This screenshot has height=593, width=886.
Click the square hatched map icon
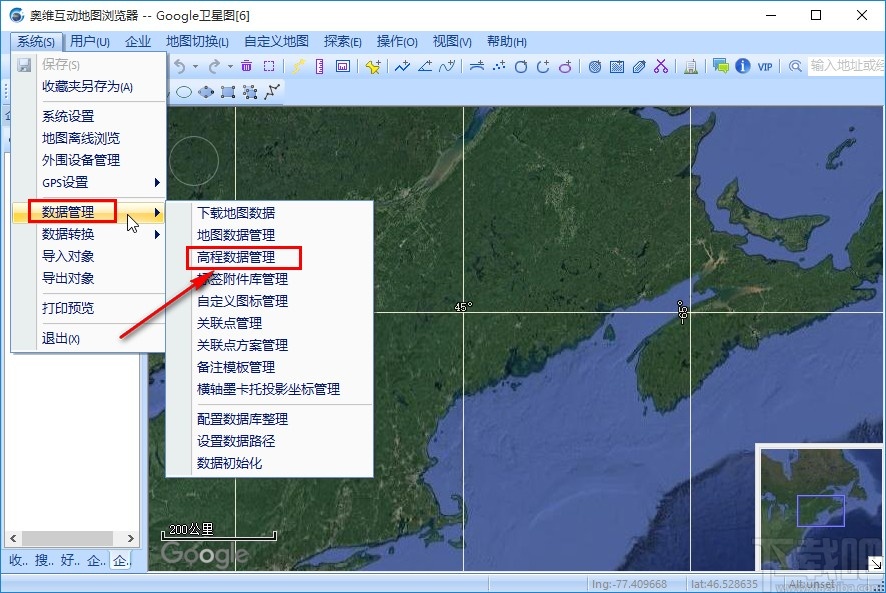617,67
